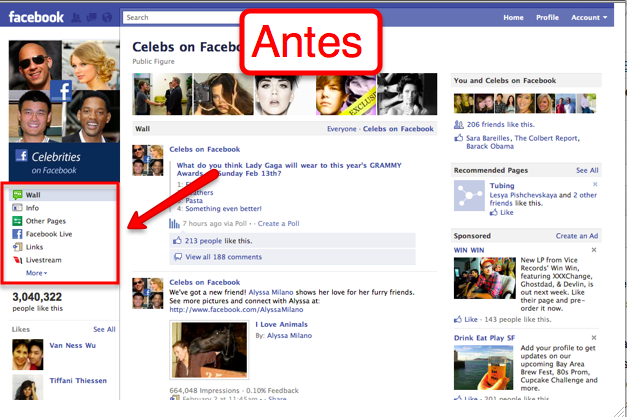Viewport: 627px width, 417px height.
Task: Click the comment bubble icon near View all comments
Action: pos(178,257)
